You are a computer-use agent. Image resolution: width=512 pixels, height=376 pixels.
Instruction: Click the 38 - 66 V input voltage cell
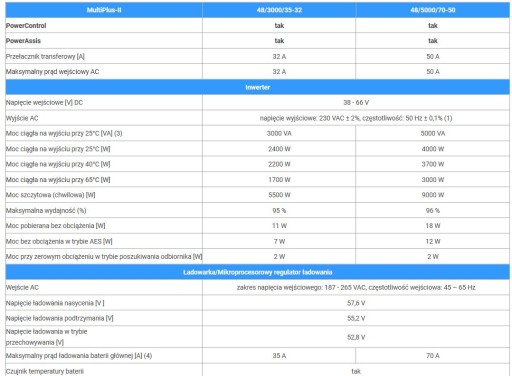356,103
